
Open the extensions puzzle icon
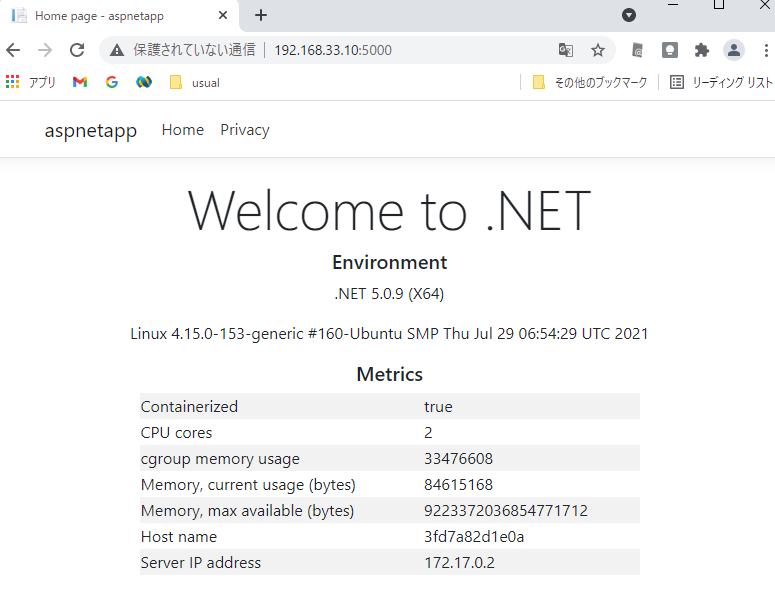(701, 50)
